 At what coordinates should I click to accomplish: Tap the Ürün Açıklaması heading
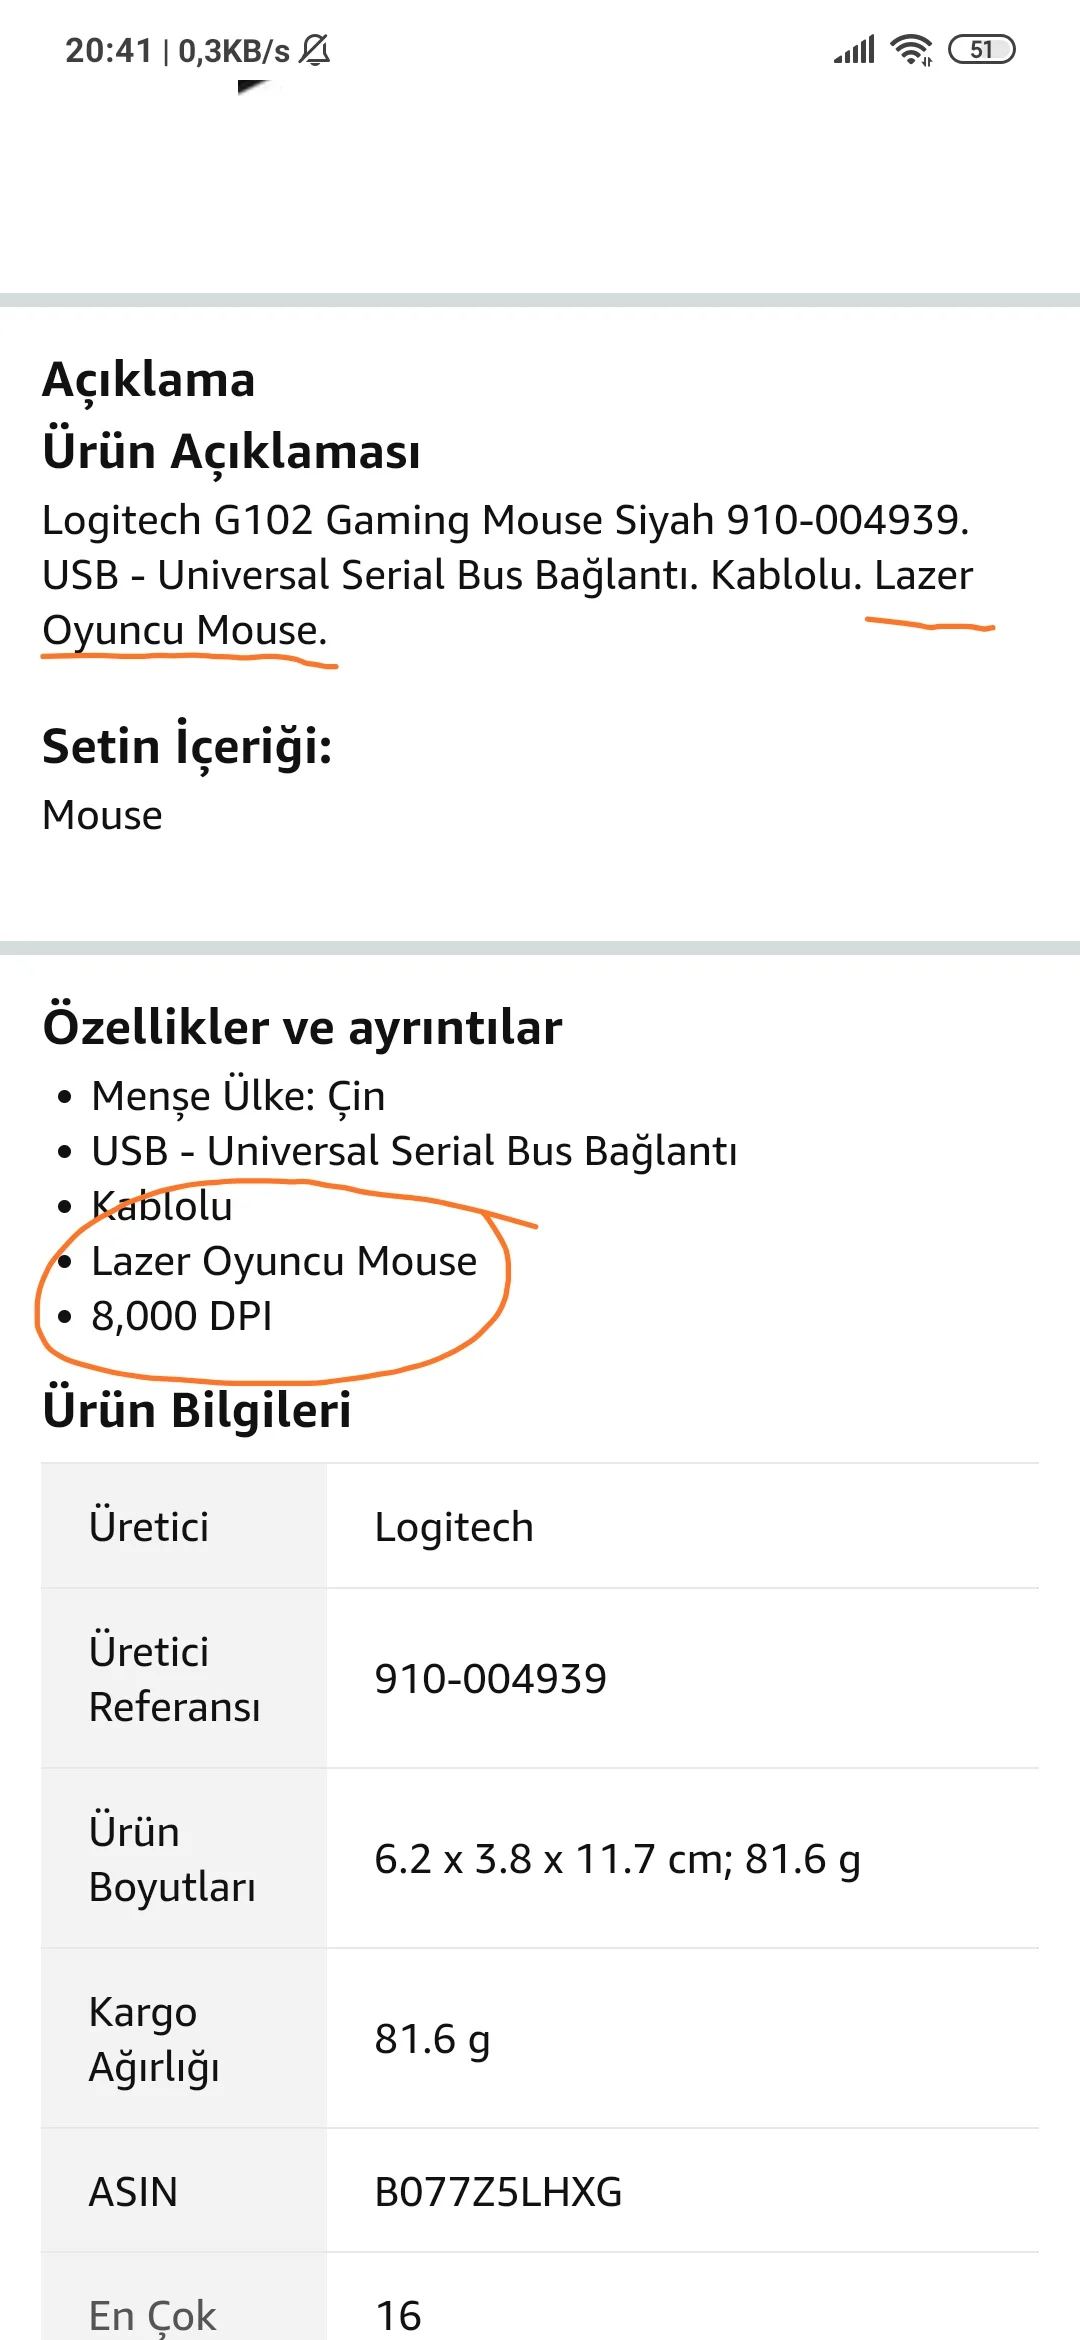click(x=231, y=451)
